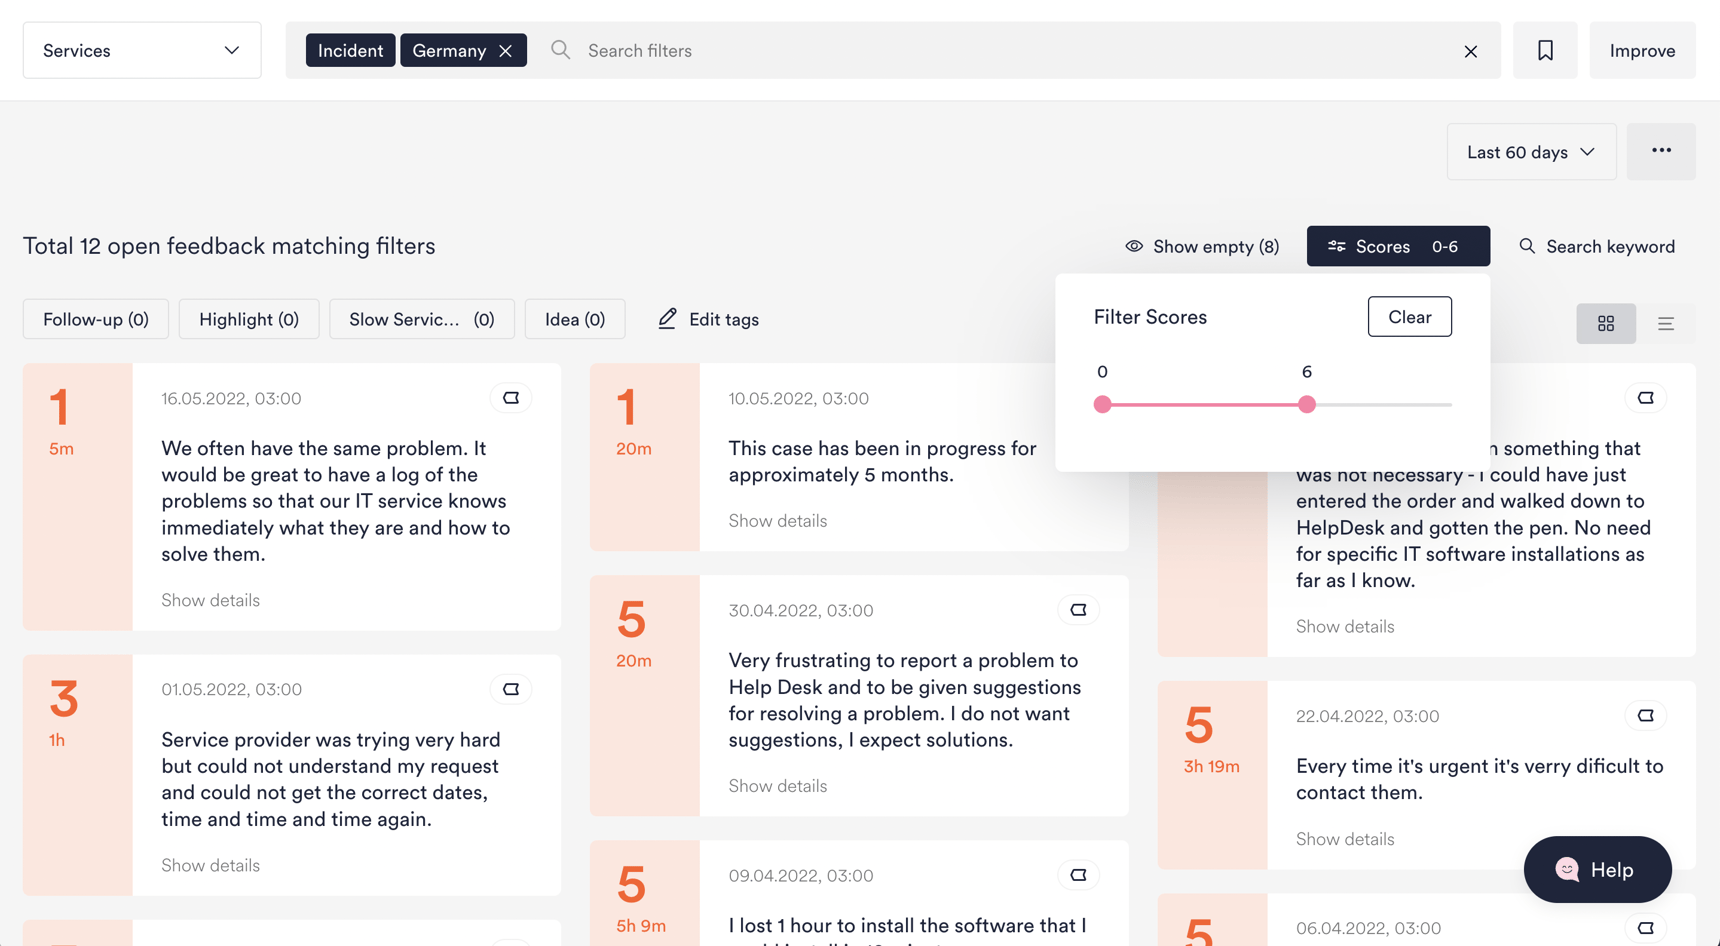Expand the Last 60 days date range selector
This screenshot has height=946, width=1720.
(1530, 151)
